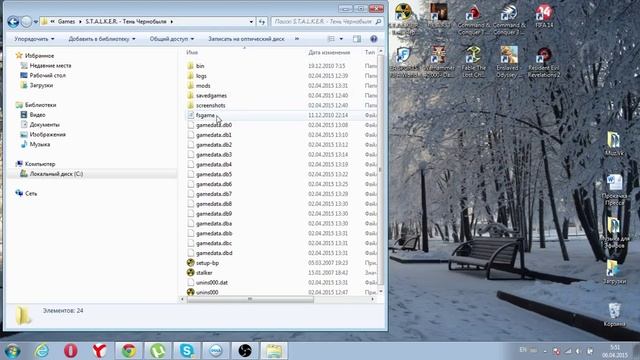The image size is (640, 360).
Task: Click right arrow of horizontal scrollbar
Action: pyautogui.click(x=372, y=299)
